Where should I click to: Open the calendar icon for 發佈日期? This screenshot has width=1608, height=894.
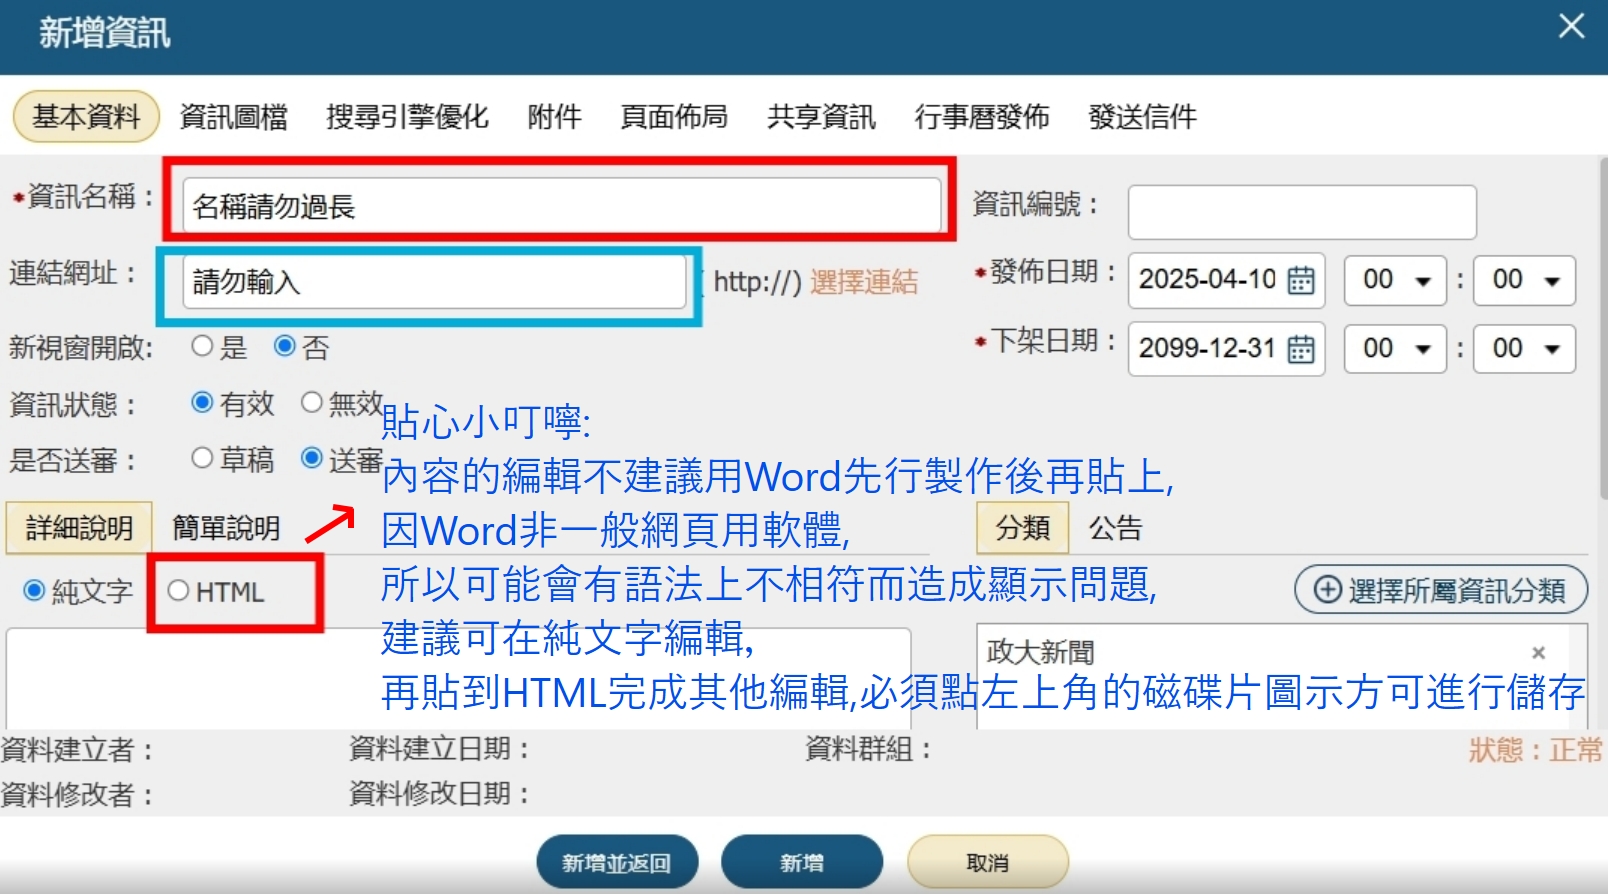coord(1300,280)
